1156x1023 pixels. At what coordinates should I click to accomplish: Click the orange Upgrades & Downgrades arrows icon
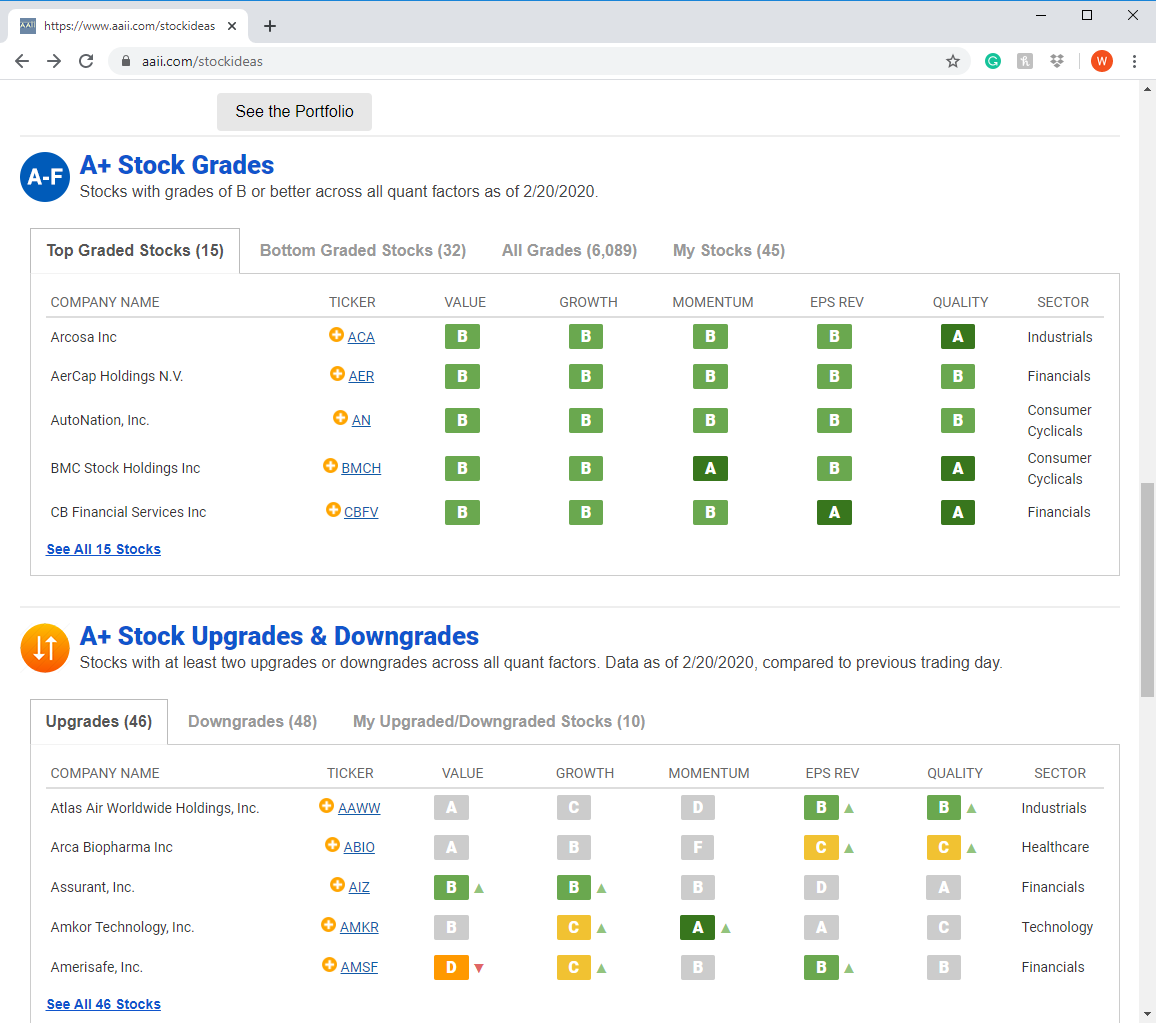(x=45, y=648)
